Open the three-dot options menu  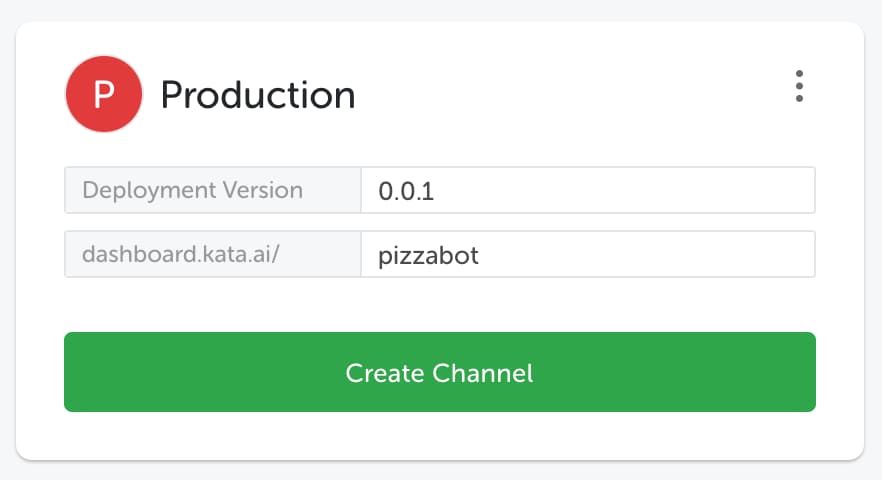click(x=799, y=86)
